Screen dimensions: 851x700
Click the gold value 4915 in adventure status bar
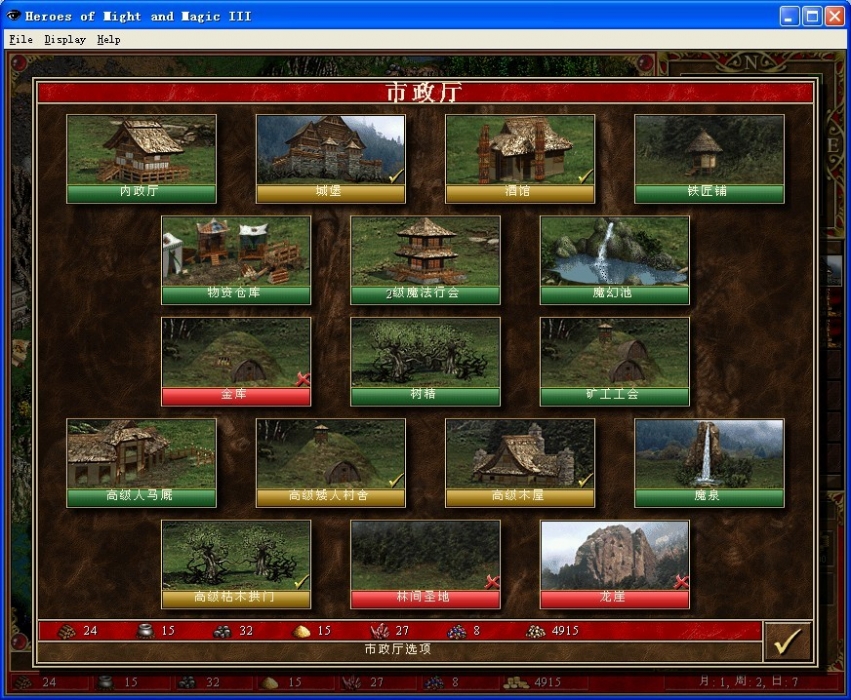548,683
